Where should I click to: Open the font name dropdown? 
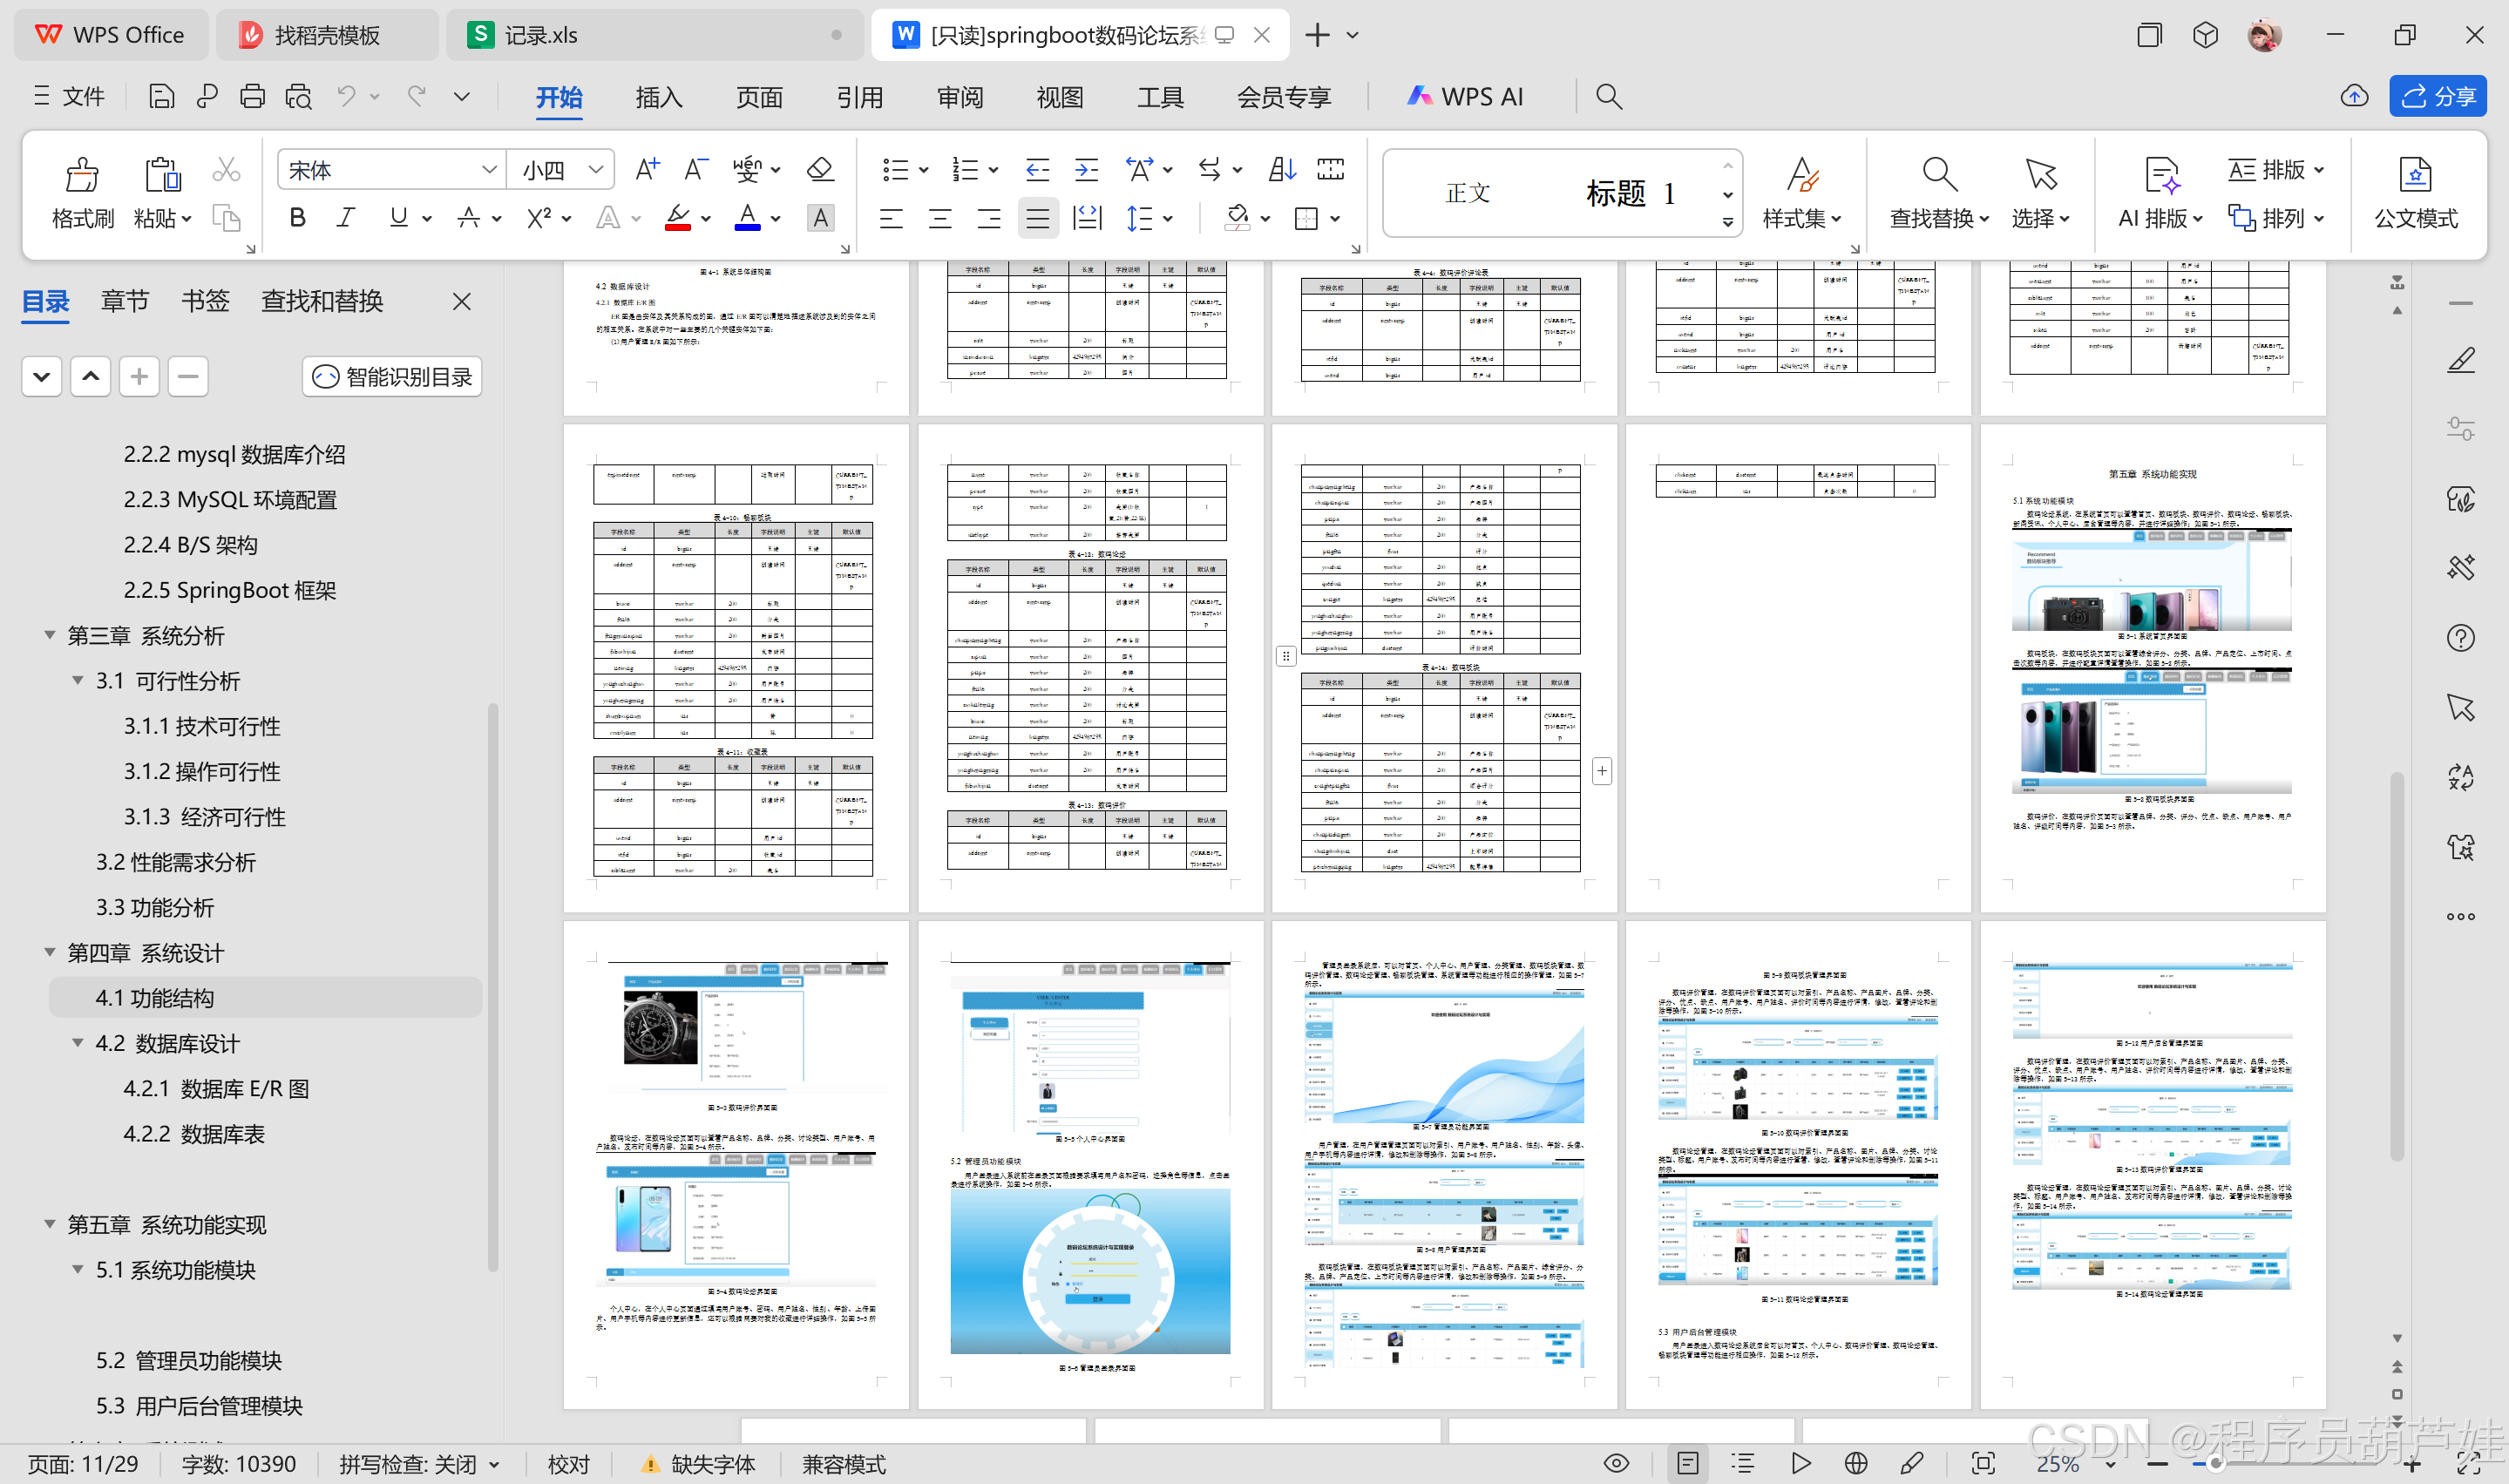coord(489,170)
